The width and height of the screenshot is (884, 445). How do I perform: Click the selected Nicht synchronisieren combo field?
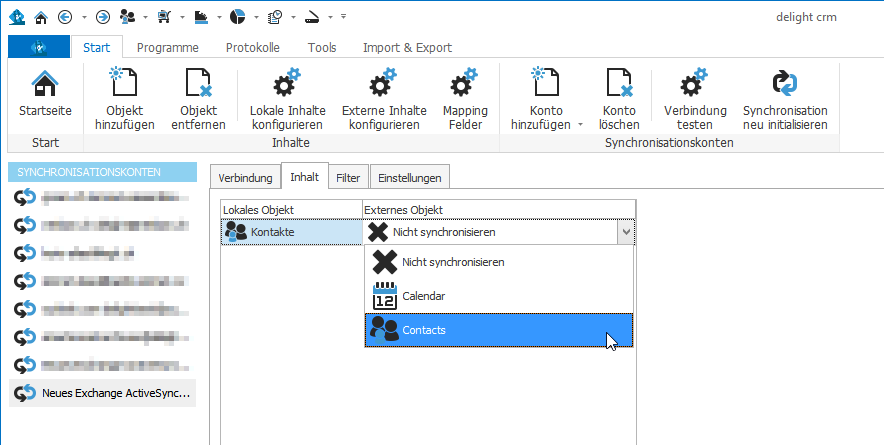tap(490, 232)
